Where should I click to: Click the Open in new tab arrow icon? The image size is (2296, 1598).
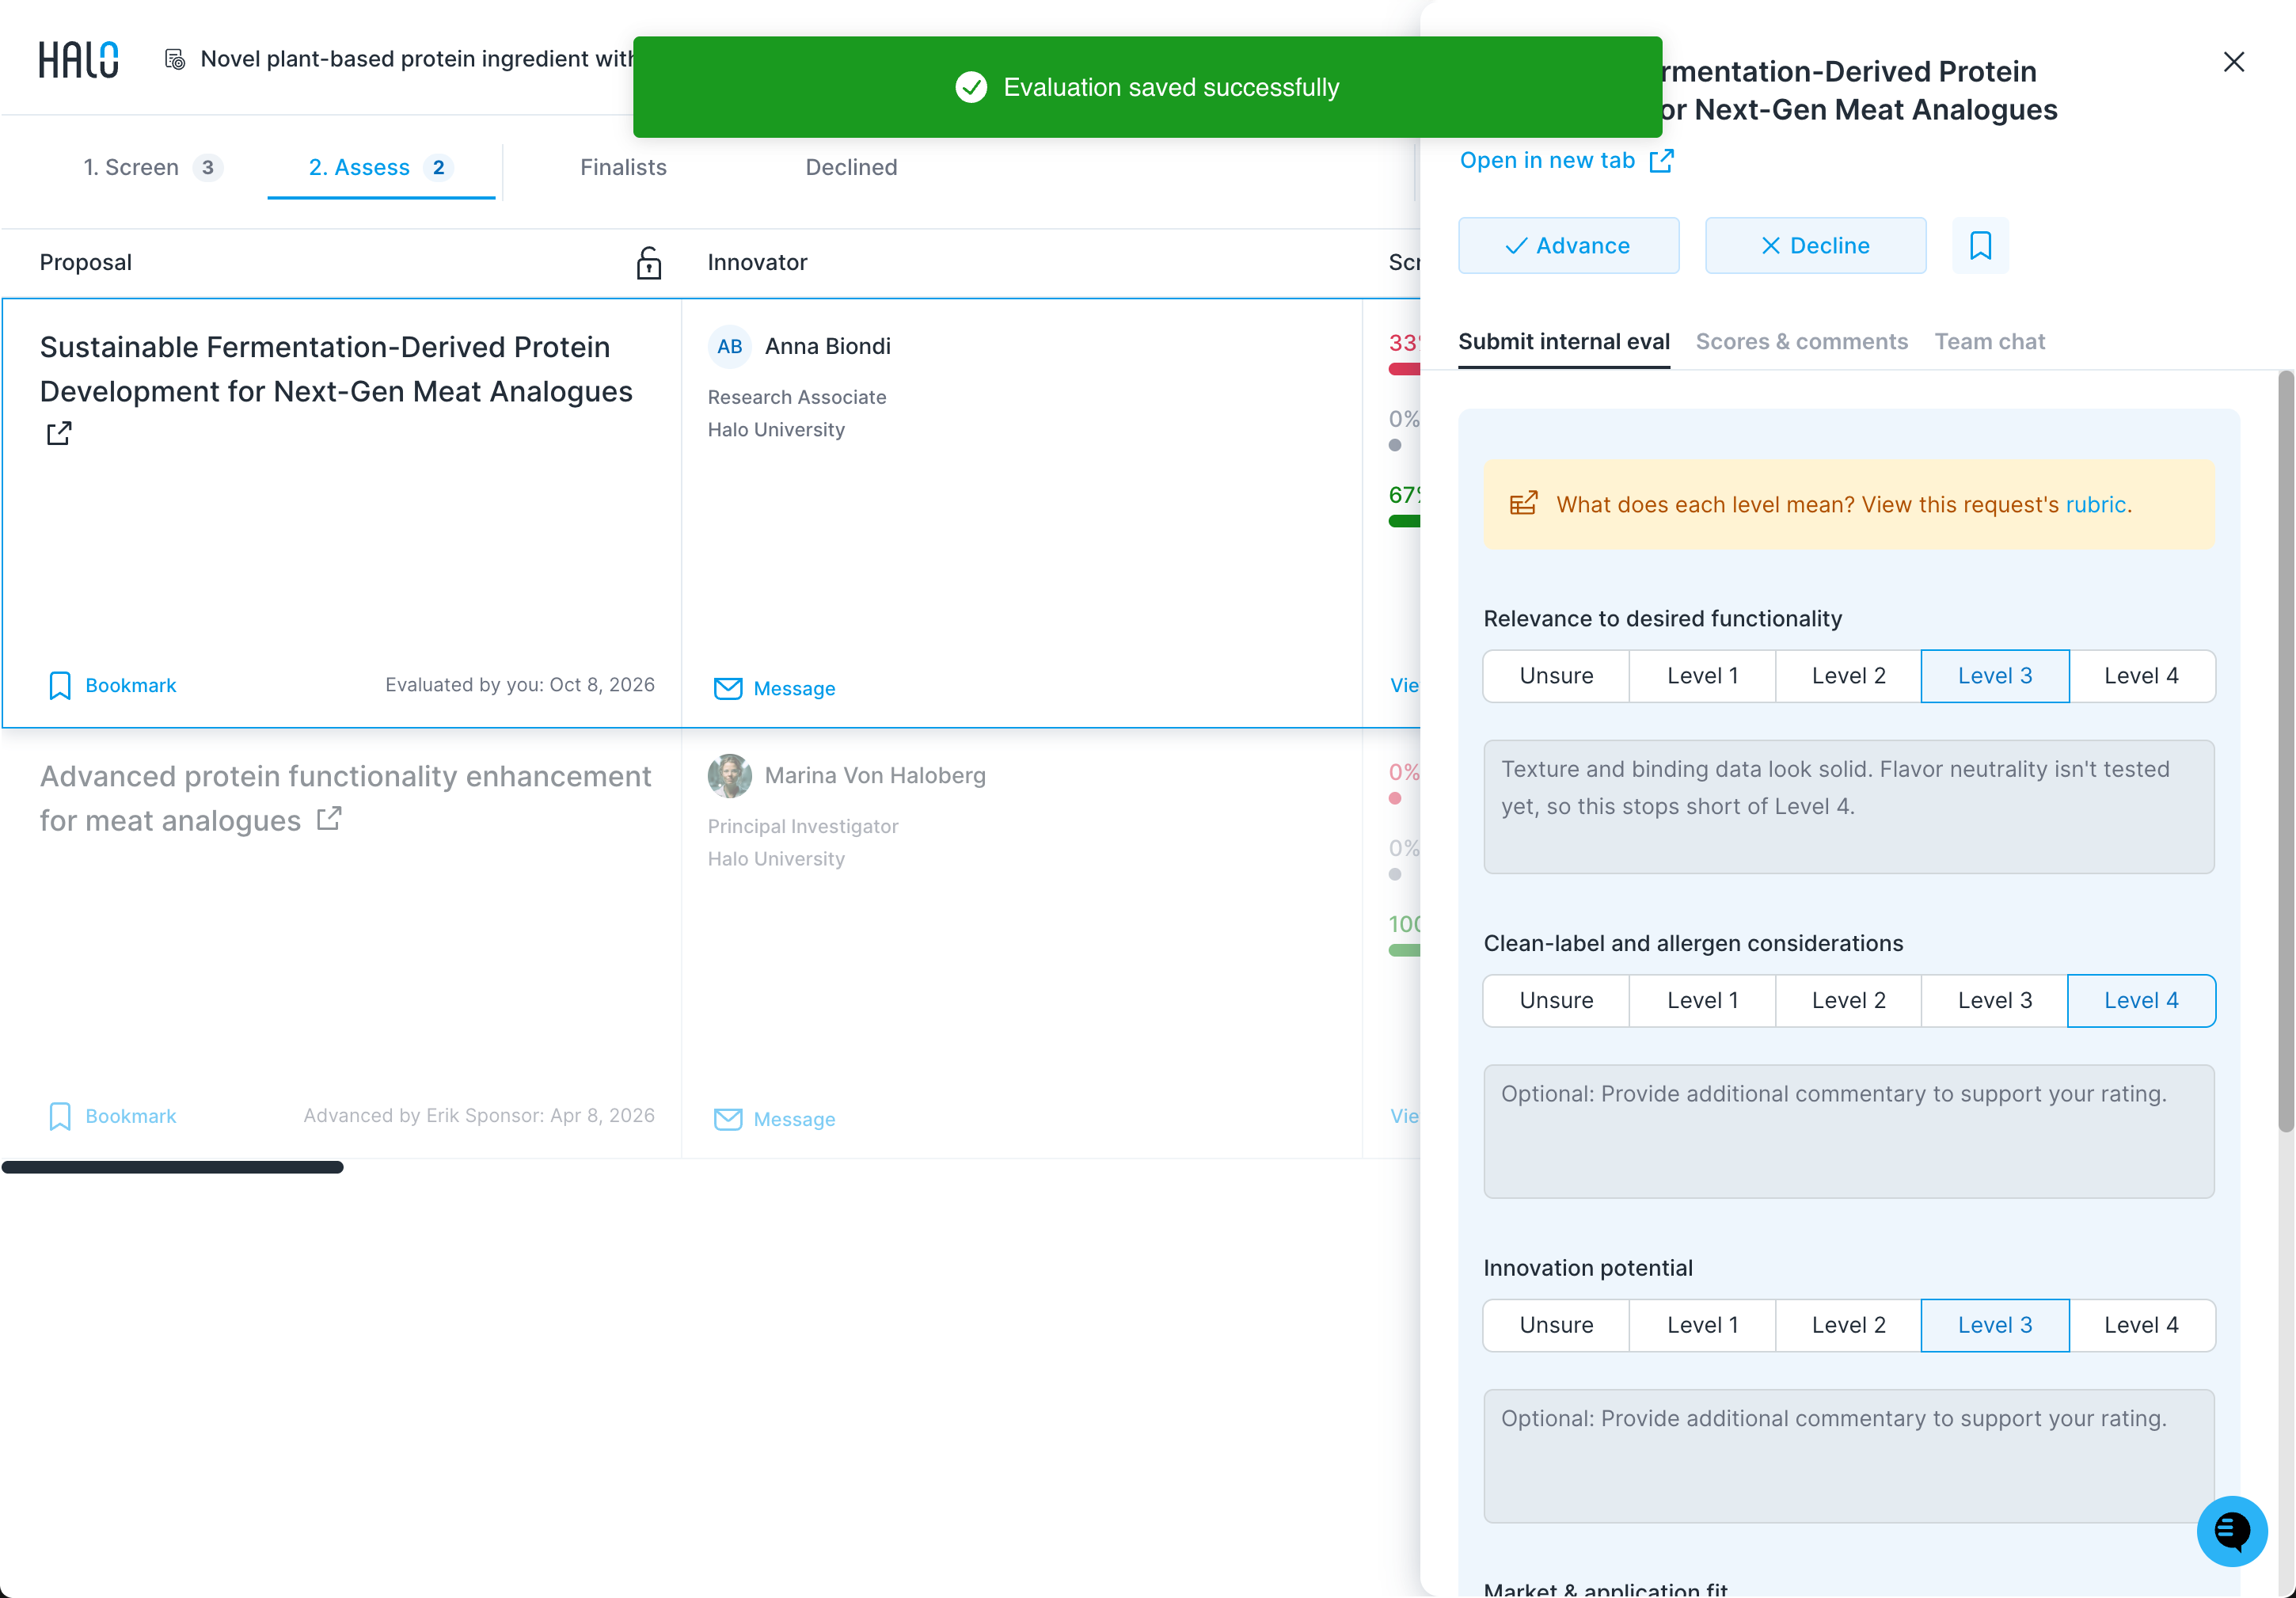(1661, 161)
